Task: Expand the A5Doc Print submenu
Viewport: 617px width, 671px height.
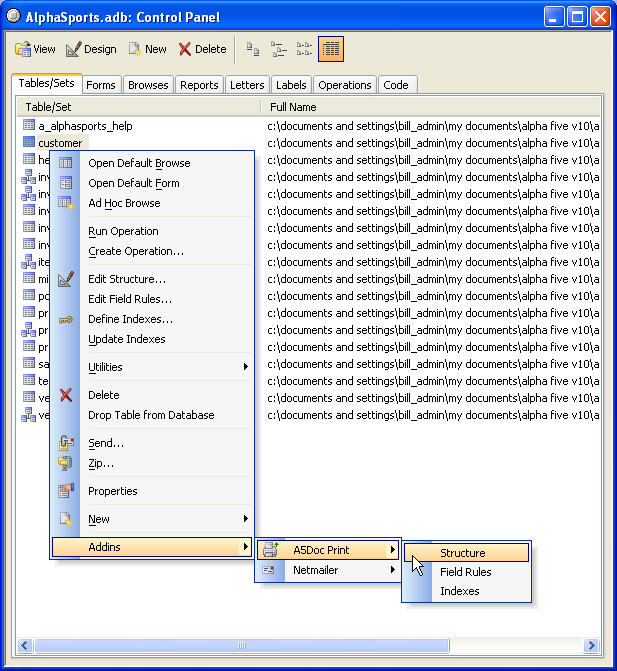Action: point(328,550)
